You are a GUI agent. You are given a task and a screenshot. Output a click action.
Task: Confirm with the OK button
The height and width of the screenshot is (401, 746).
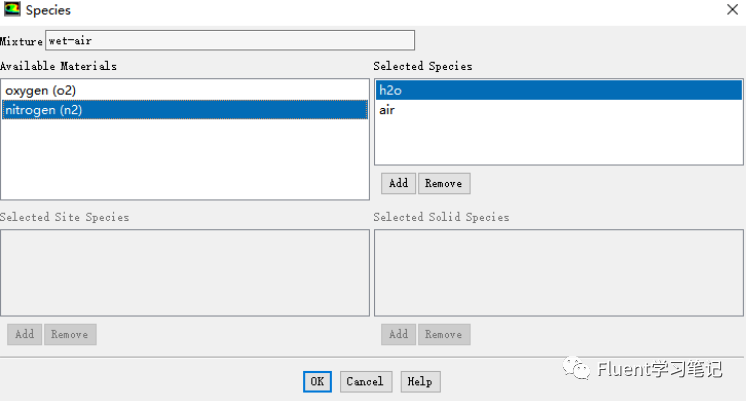(x=317, y=381)
